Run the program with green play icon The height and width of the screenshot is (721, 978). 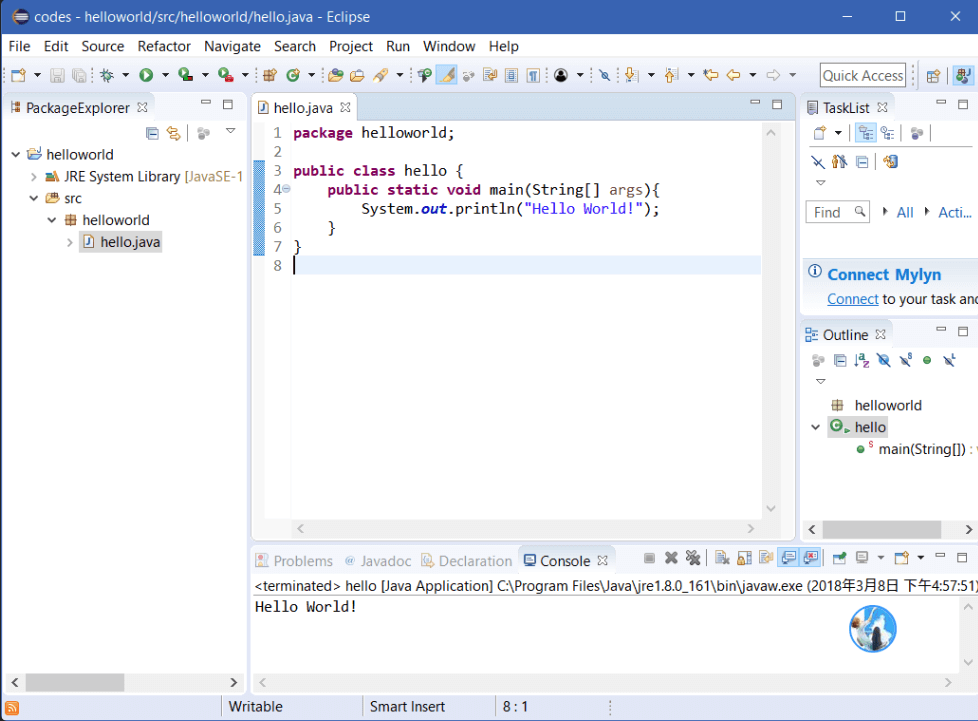pyautogui.click(x=146, y=75)
